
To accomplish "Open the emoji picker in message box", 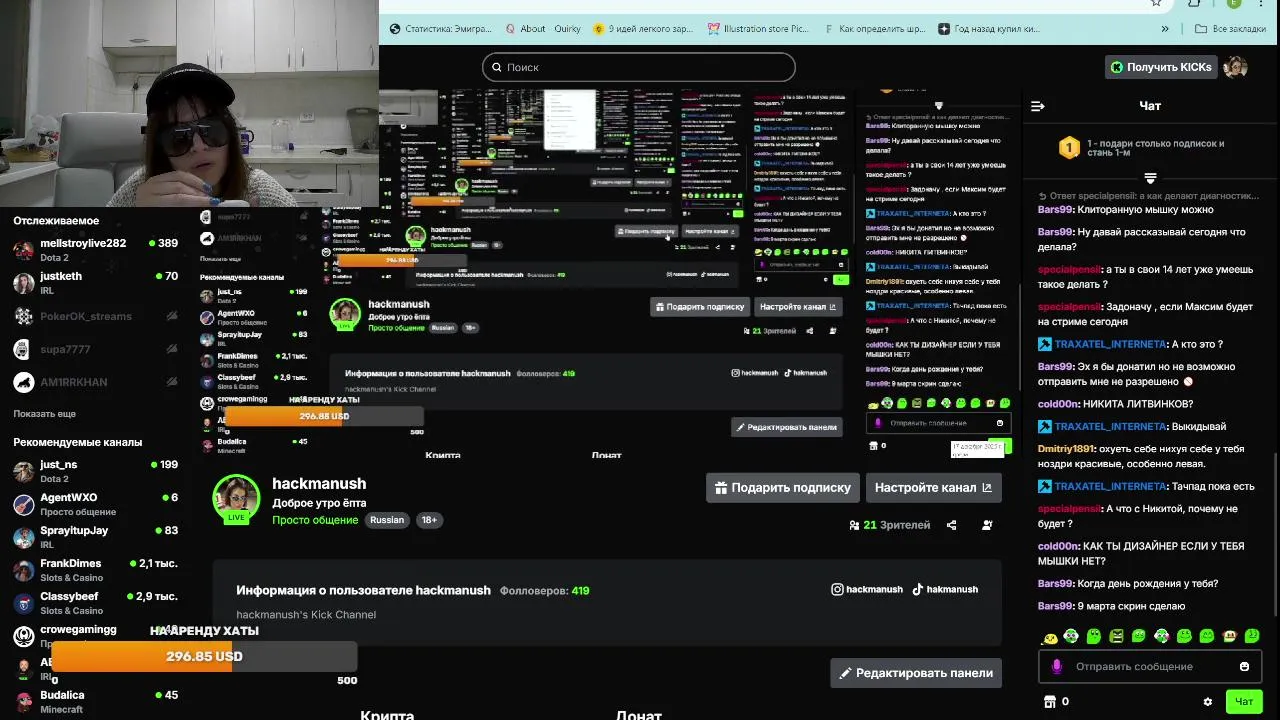I will (x=1244, y=667).
